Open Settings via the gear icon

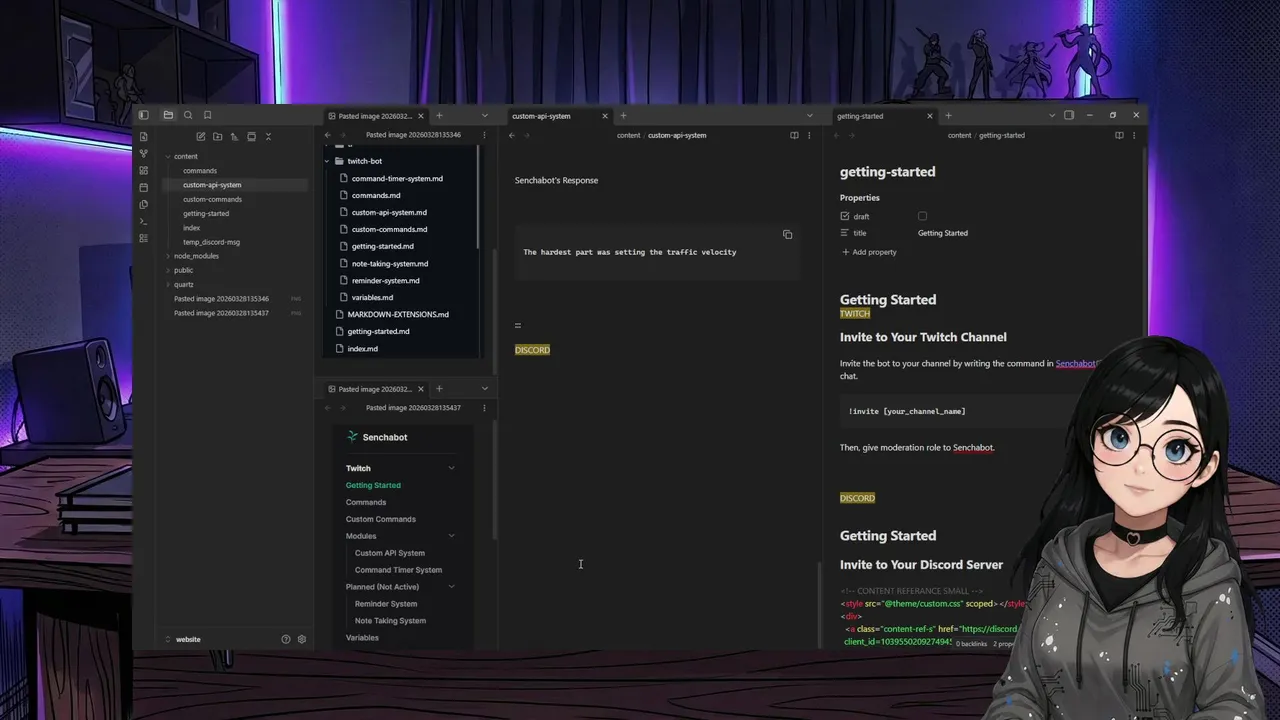[x=302, y=639]
